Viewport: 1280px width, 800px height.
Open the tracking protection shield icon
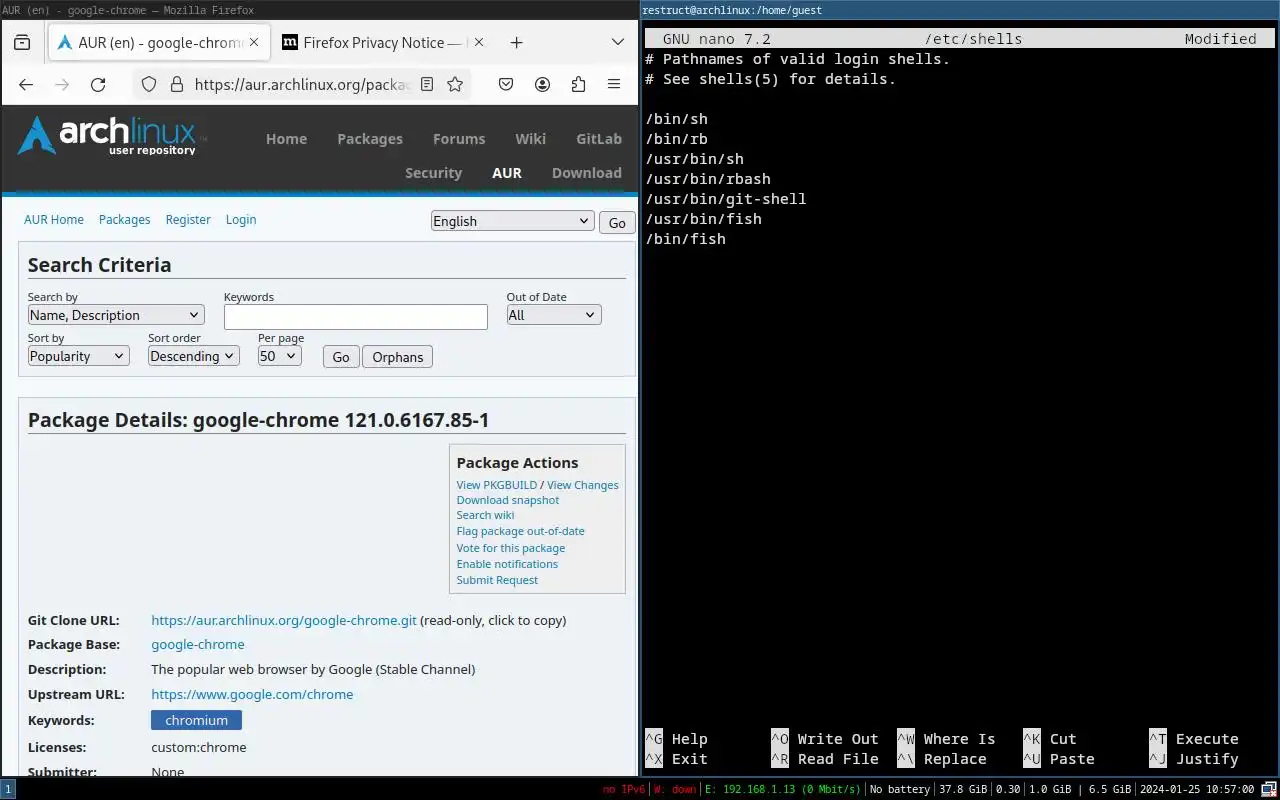(149, 85)
